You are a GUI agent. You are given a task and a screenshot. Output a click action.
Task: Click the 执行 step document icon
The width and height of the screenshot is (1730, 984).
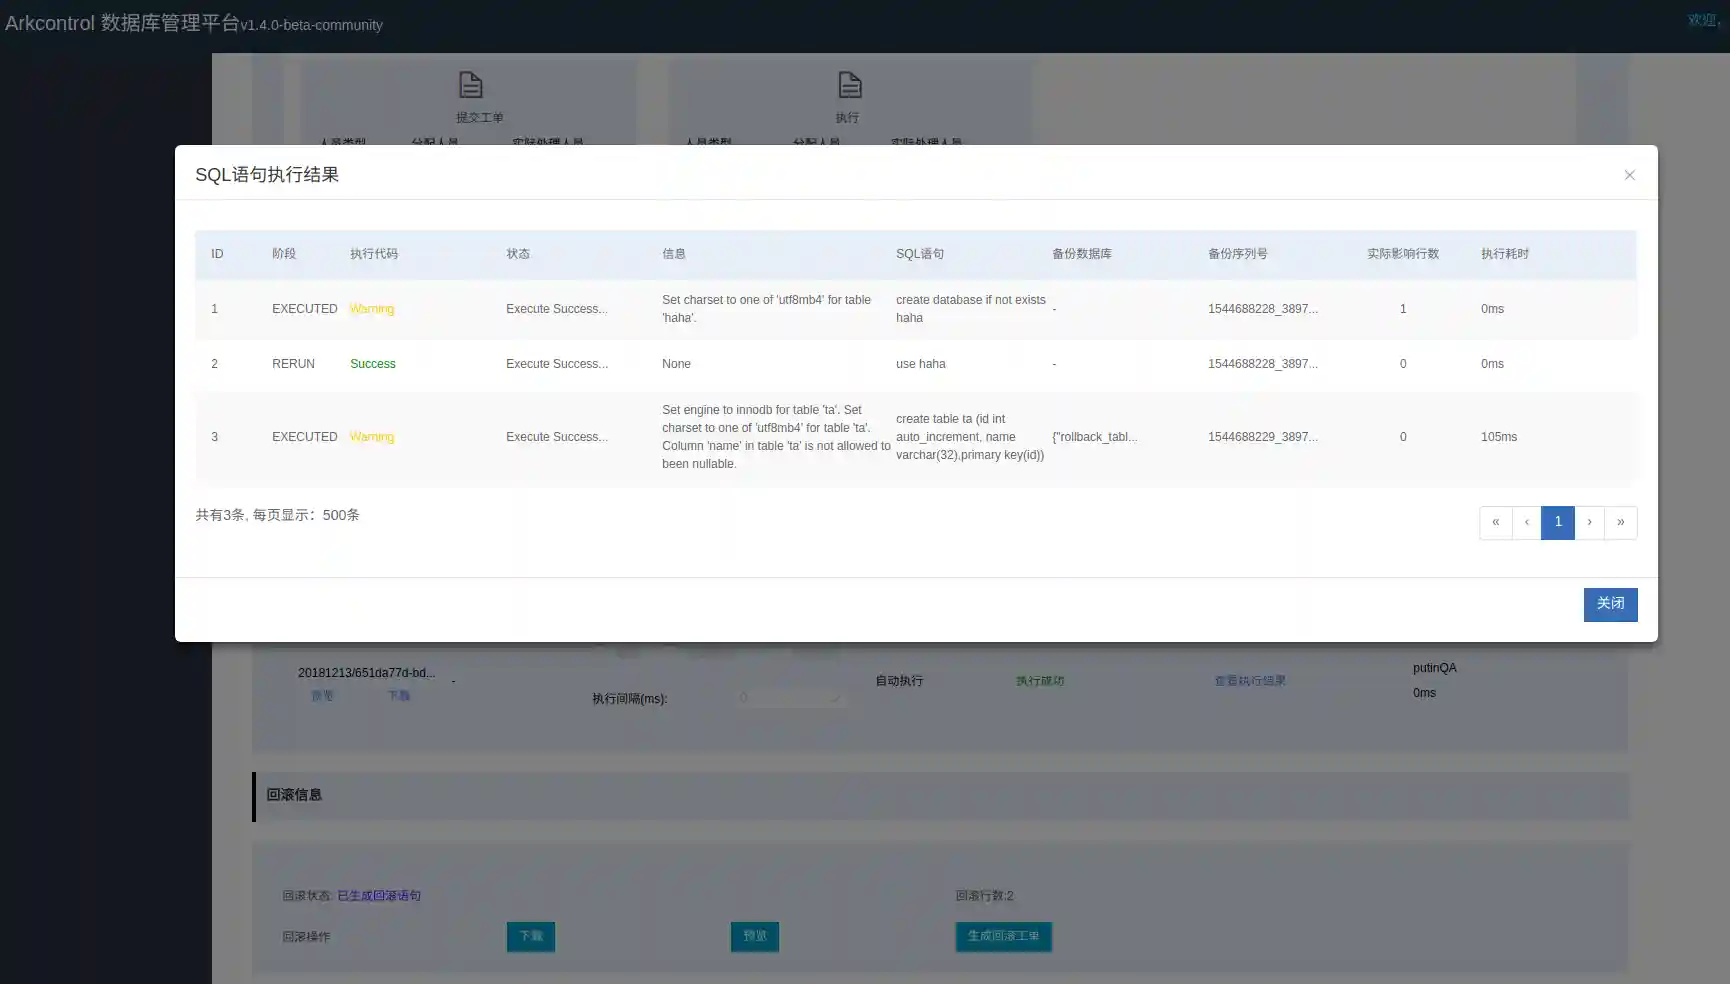pyautogui.click(x=849, y=85)
